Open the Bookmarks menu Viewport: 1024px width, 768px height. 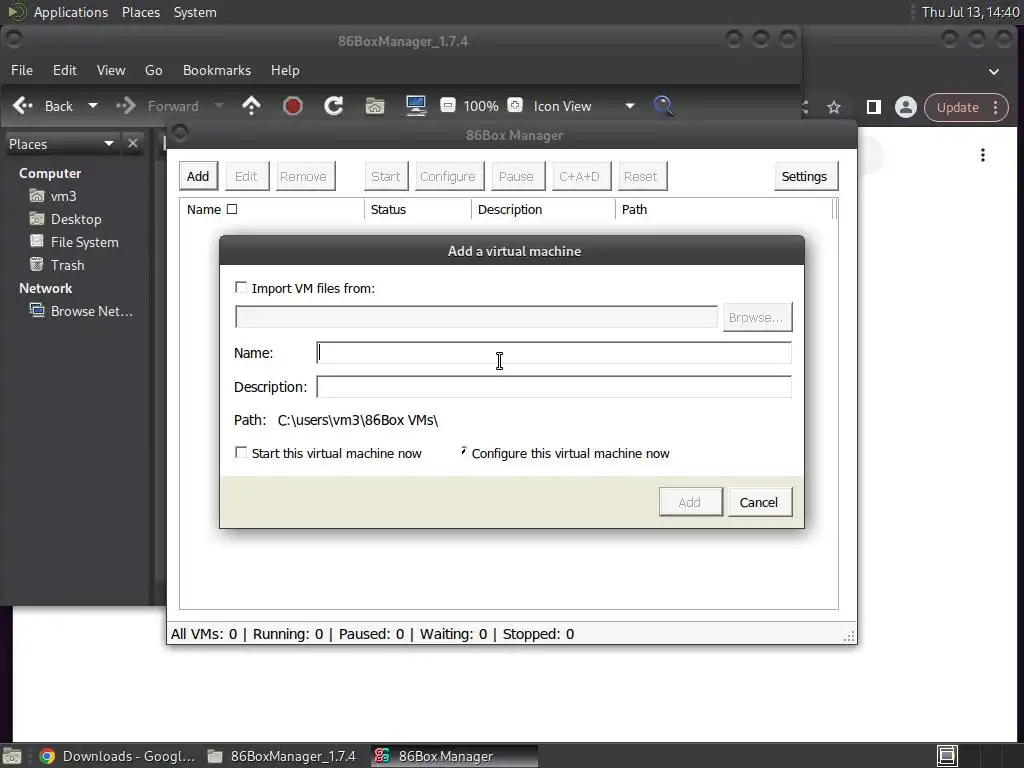(217, 70)
